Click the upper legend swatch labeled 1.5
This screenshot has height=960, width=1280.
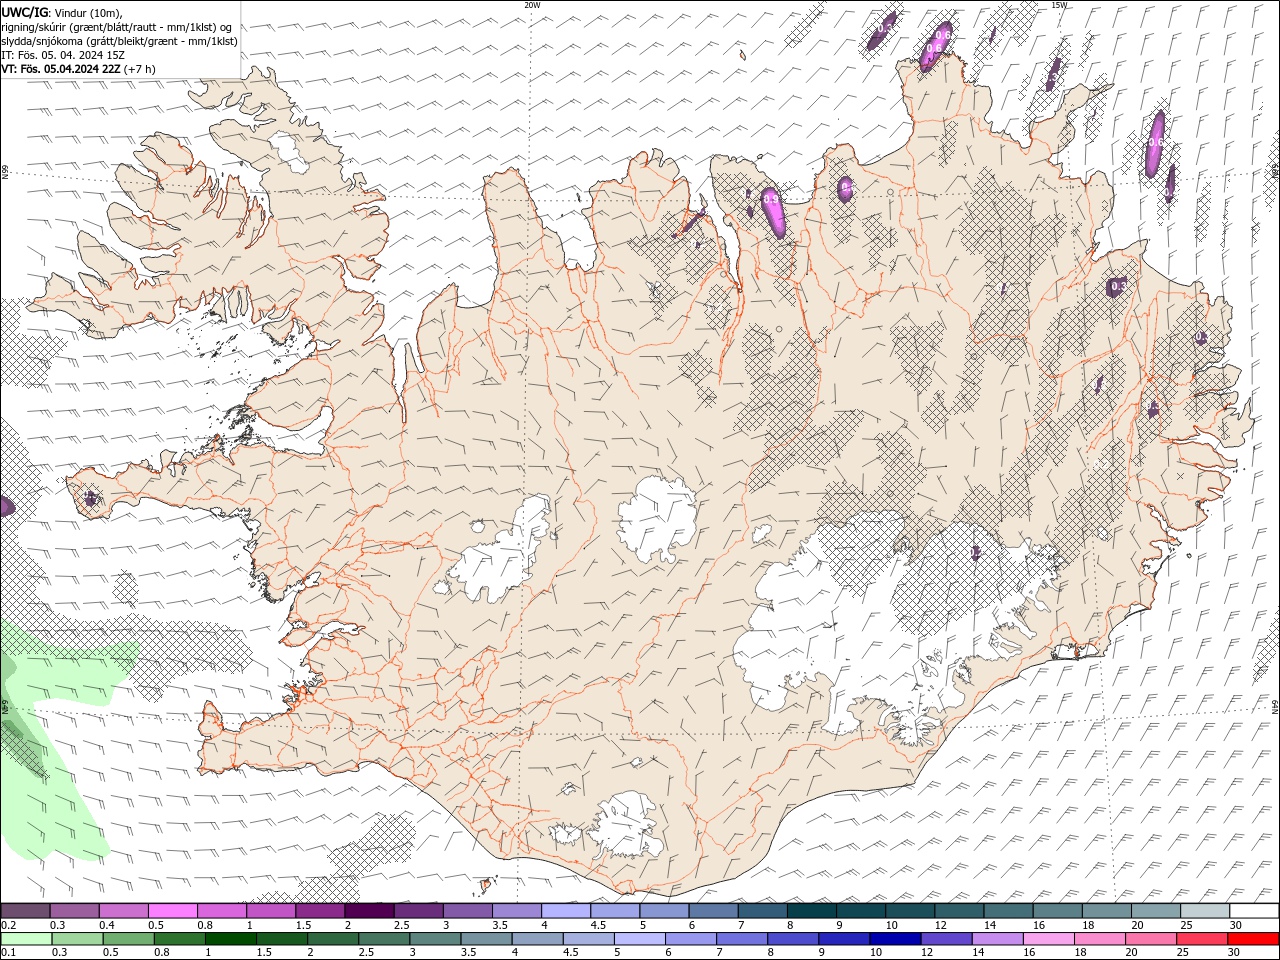point(320,911)
